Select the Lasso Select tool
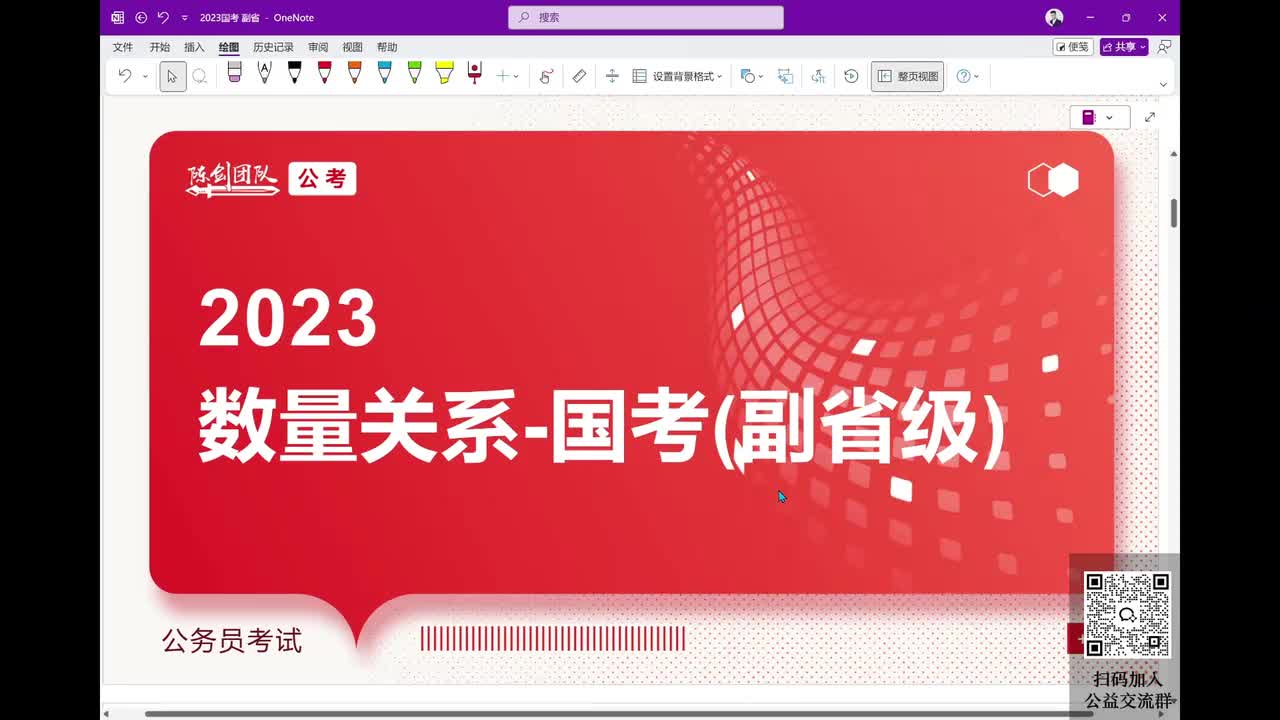The image size is (1280, 720). (x=200, y=76)
